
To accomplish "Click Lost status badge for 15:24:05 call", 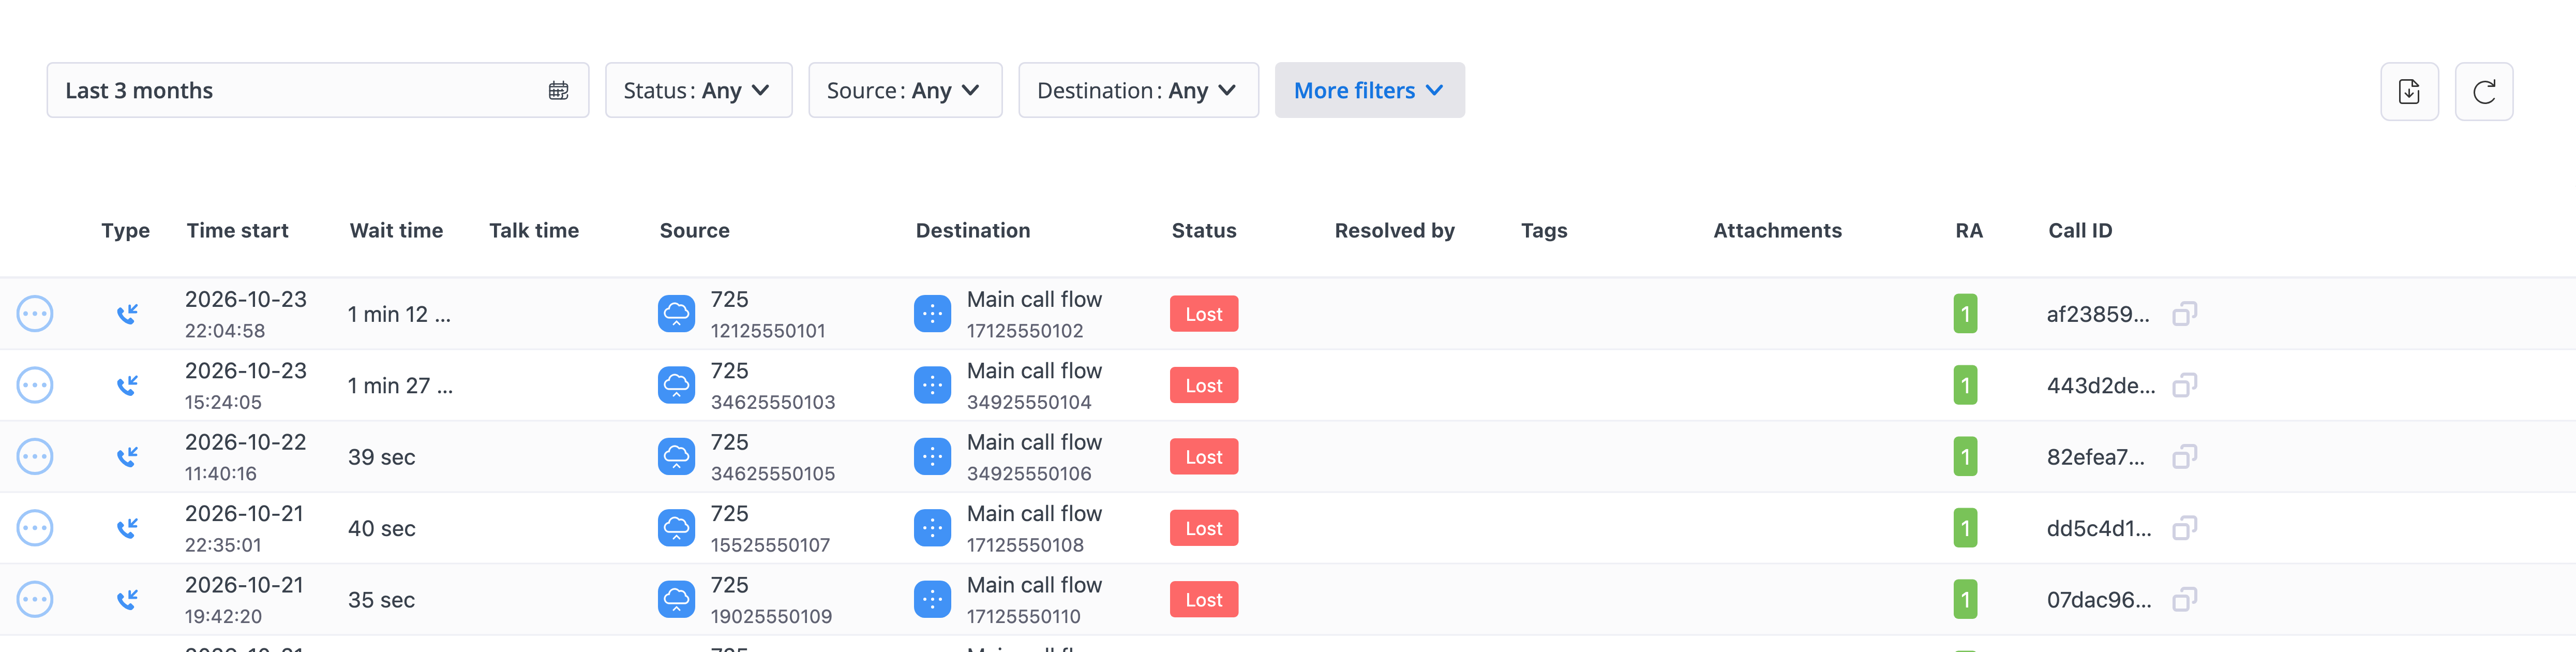I will [x=1204, y=385].
